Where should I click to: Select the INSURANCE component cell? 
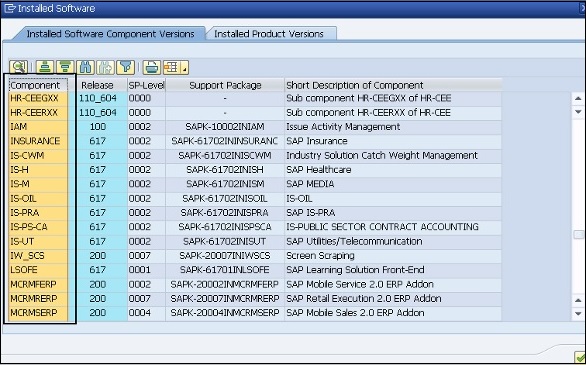(38, 141)
